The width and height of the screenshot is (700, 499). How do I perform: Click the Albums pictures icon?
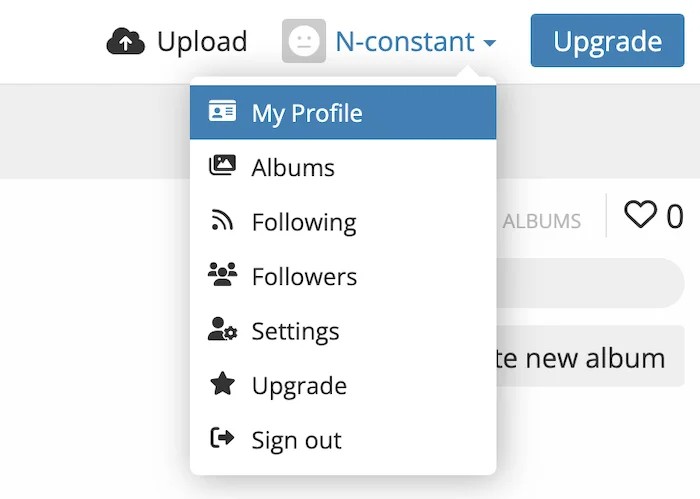coord(222,166)
